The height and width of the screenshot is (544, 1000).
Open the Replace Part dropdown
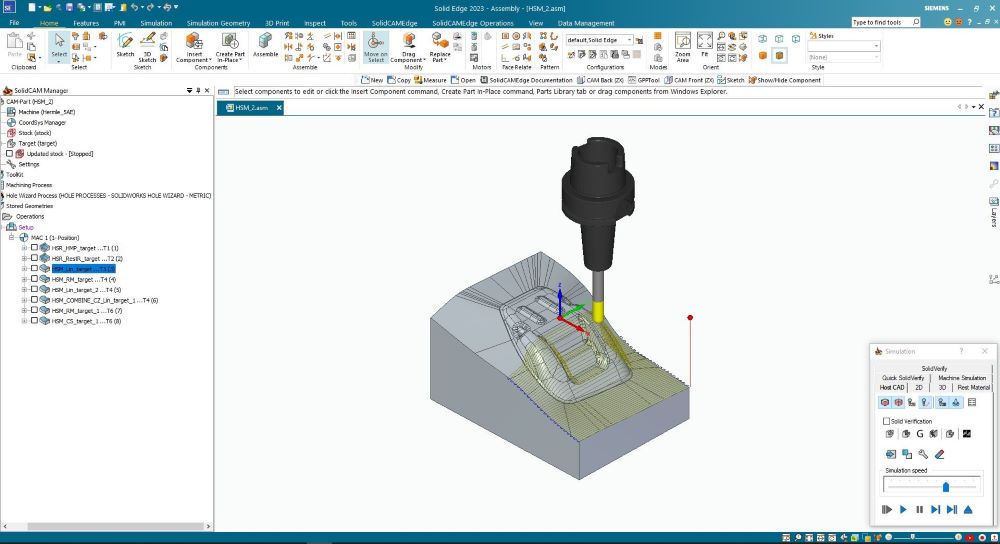pos(440,57)
